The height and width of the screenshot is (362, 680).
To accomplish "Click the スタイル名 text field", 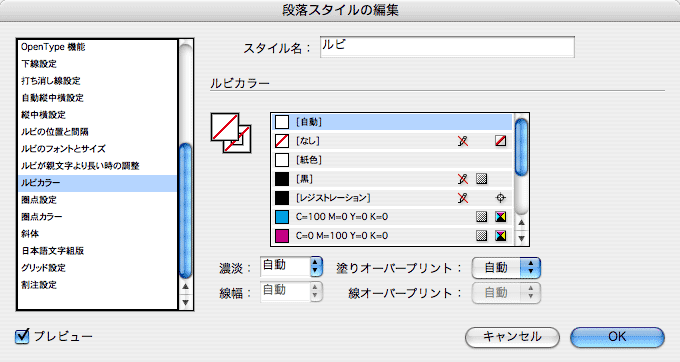I will 447,47.
